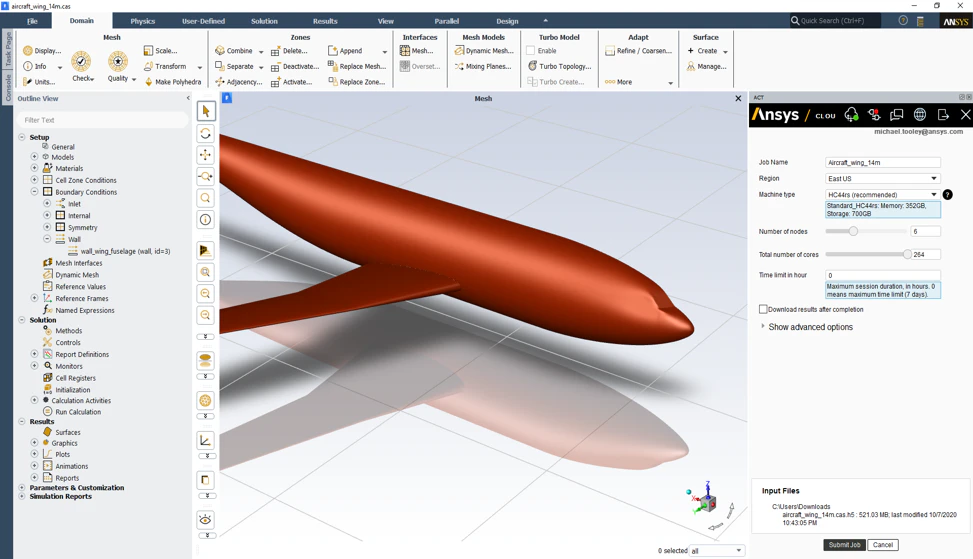Activate the select pointer tool in viewport toolbar
Viewport: 973px width, 559px height.
(206, 111)
